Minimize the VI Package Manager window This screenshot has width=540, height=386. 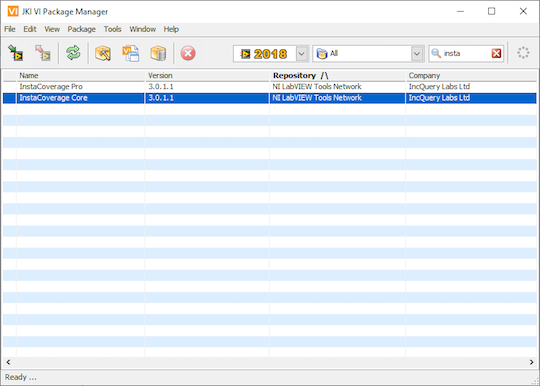(x=460, y=11)
